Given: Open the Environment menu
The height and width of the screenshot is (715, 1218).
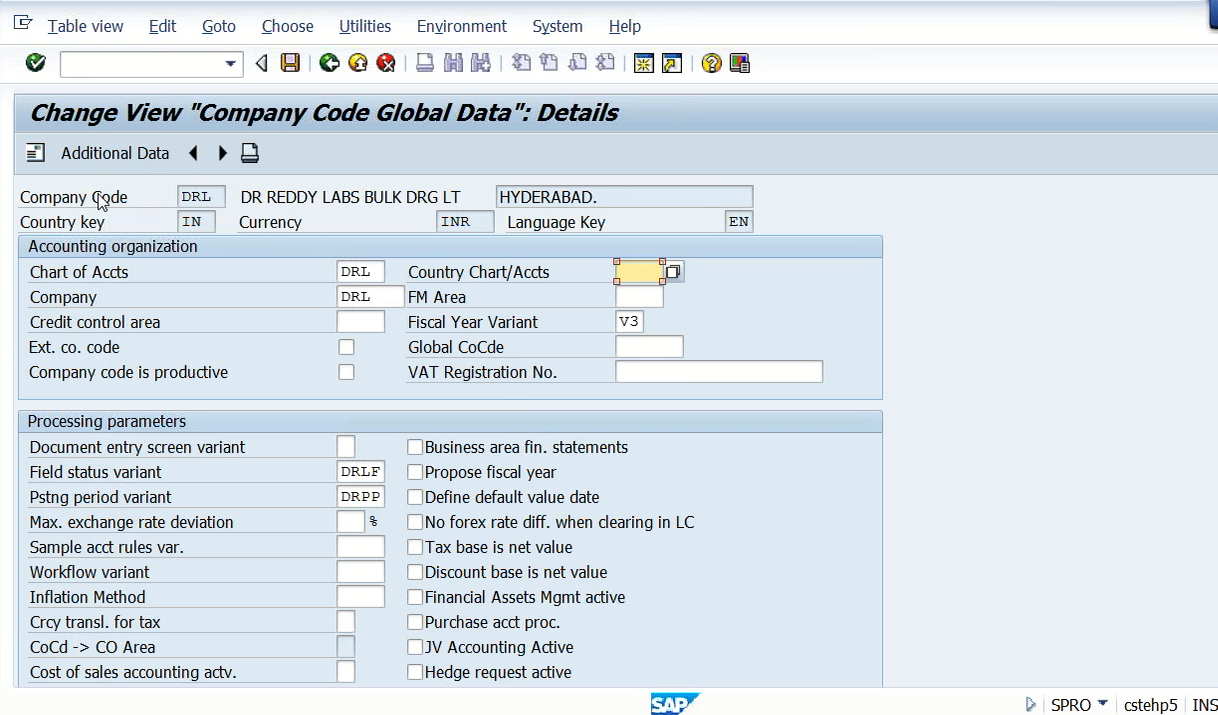Looking at the screenshot, I should click(462, 26).
